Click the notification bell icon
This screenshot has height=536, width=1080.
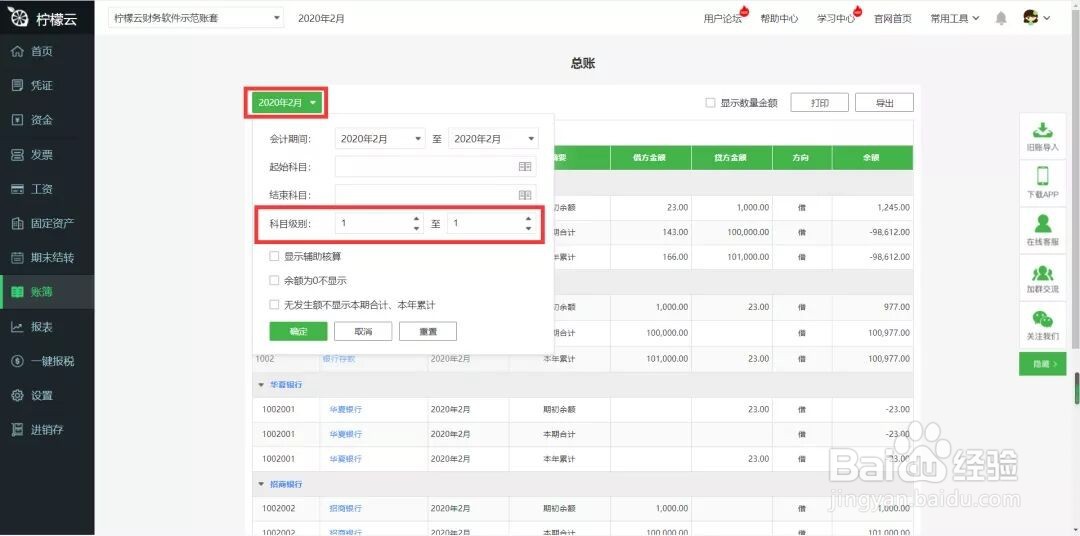point(1001,19)
